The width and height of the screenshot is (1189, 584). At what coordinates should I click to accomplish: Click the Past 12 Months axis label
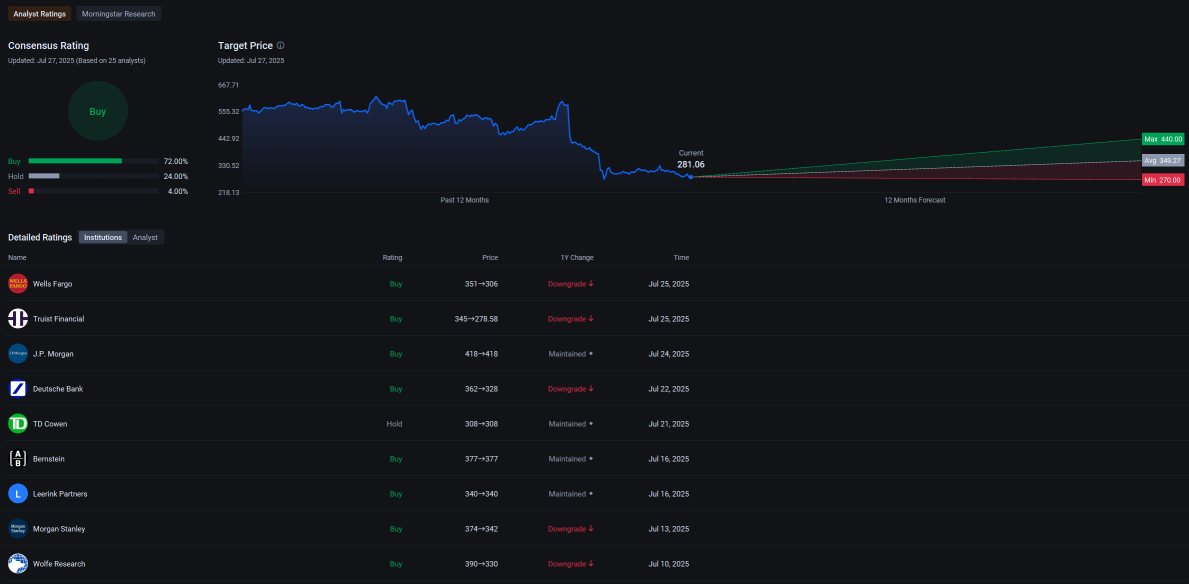(x=465, y=200)
